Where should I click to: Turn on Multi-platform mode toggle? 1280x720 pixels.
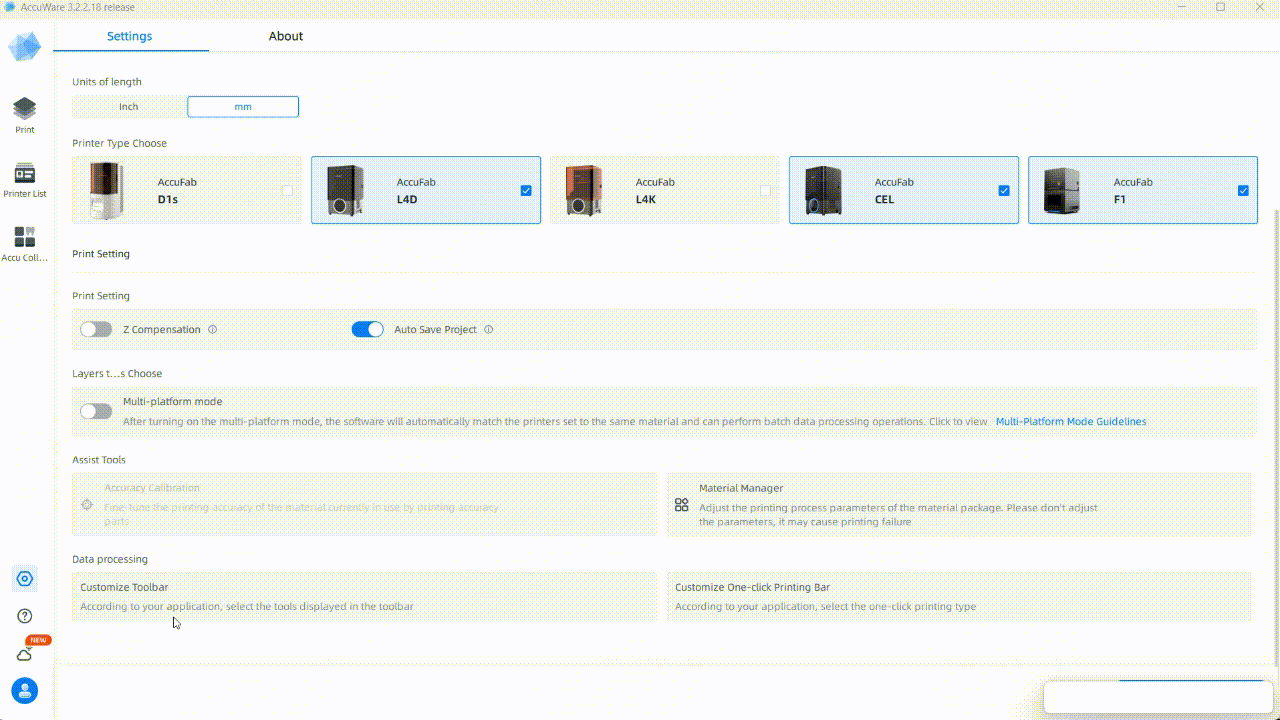pyautogui.click(x=96, y=411)
